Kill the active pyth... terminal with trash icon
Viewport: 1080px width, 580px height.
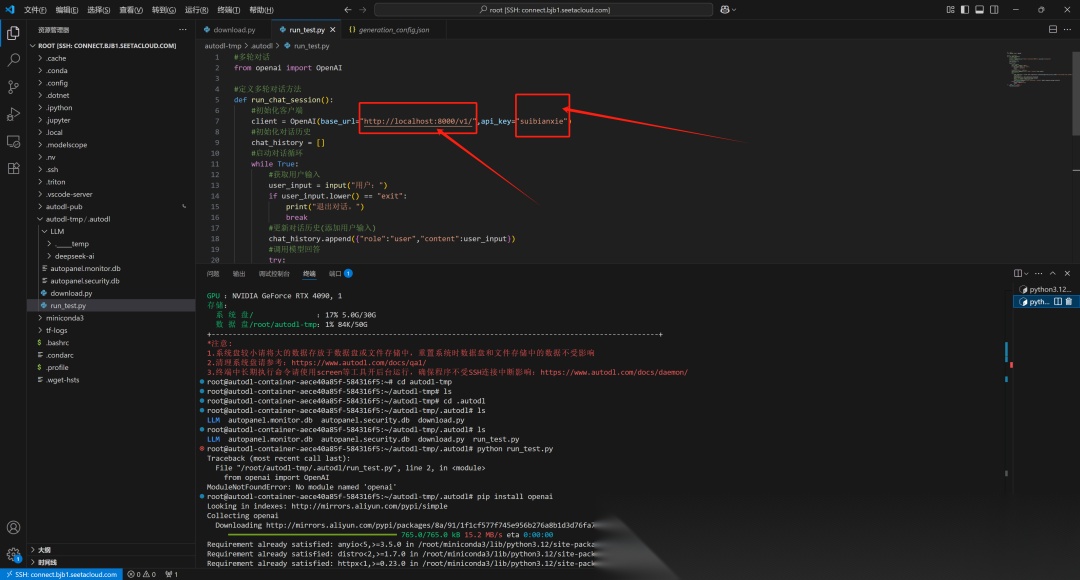pyautogui.click(x=1069, y=302)
